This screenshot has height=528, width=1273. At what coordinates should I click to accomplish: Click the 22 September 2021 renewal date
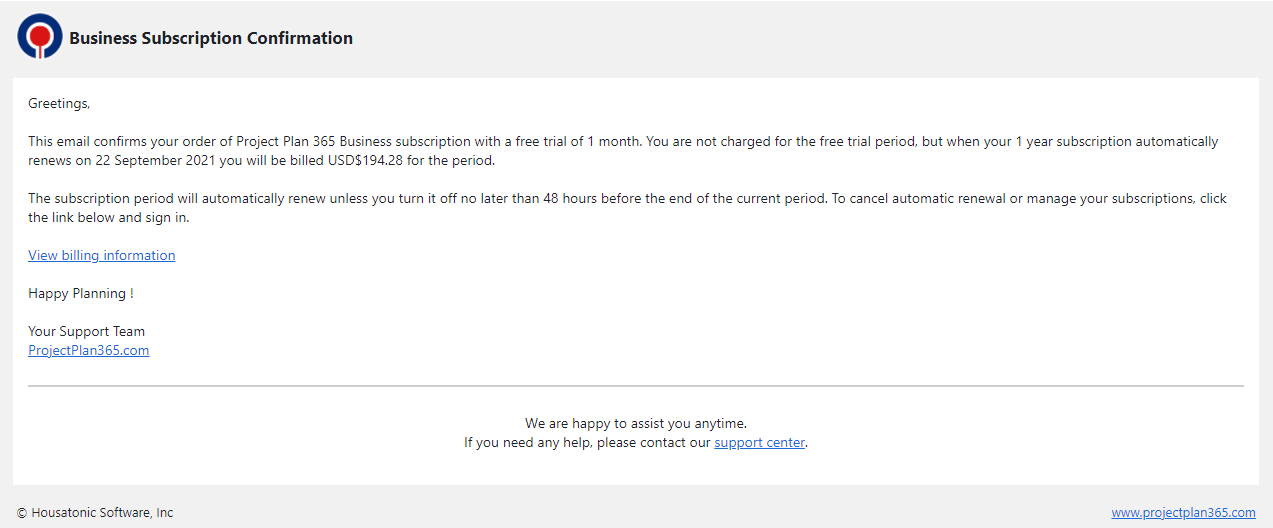click(x=153, y=160)
